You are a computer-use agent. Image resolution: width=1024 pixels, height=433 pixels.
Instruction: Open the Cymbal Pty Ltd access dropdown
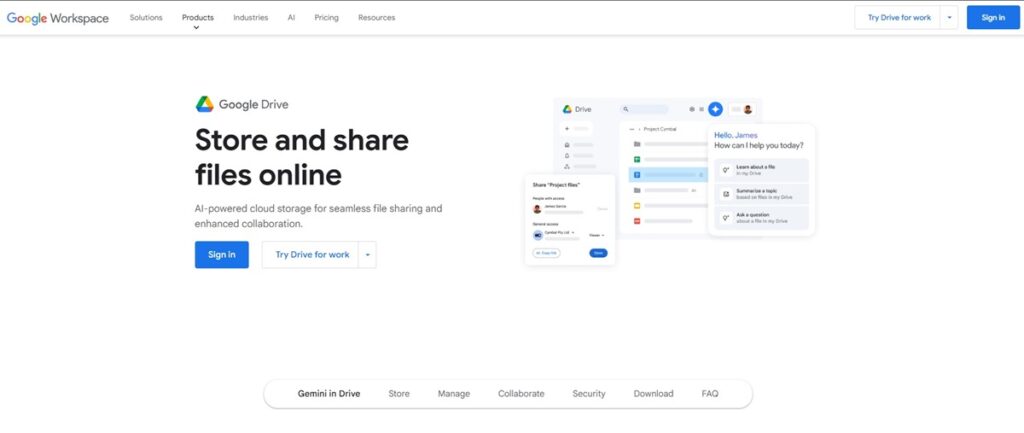(560, 233)
